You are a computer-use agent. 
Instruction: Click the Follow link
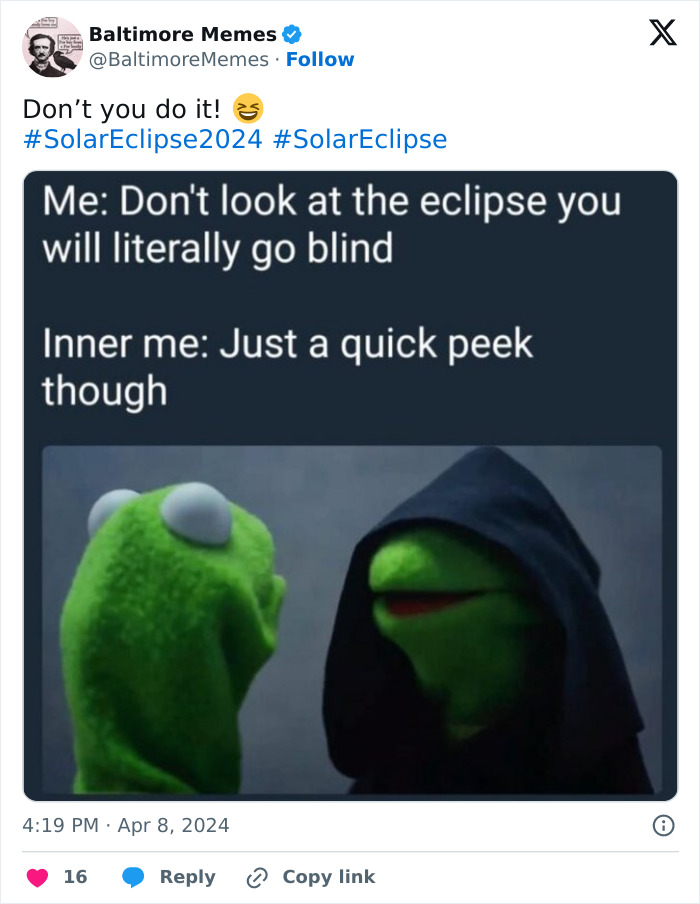[321, 60]
